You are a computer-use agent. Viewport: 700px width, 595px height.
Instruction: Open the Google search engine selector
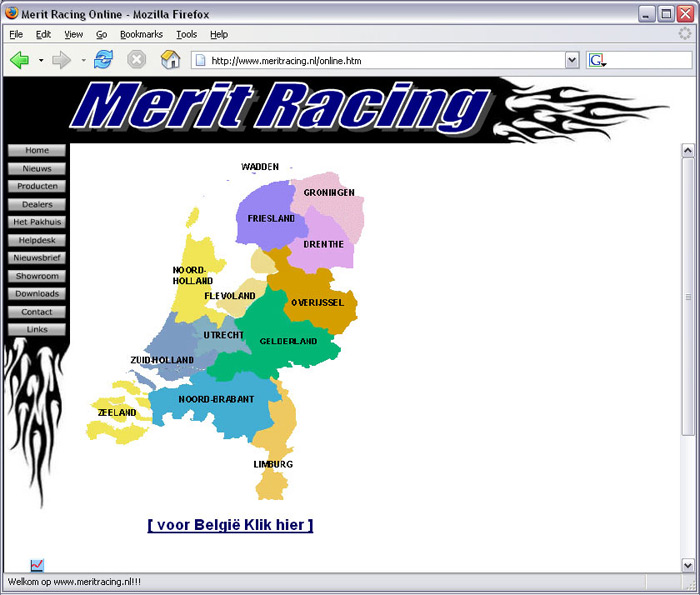click(597, 60)
